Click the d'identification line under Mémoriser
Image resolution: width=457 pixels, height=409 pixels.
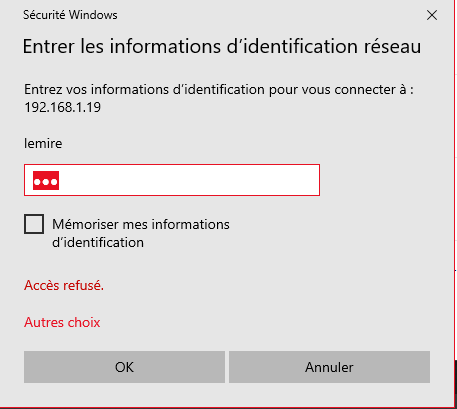(x=98, y=242)
